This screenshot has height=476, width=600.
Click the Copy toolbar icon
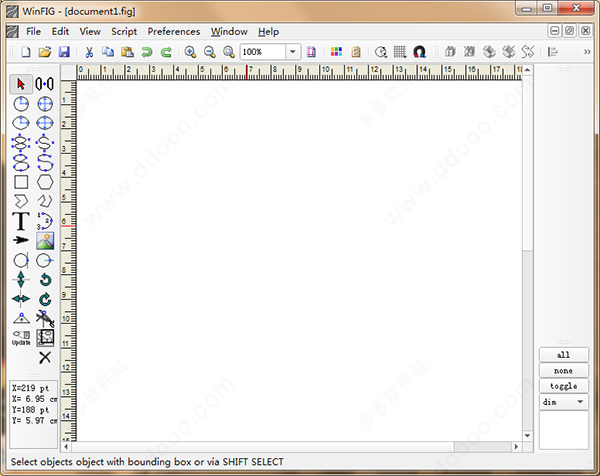click(108, 52)
